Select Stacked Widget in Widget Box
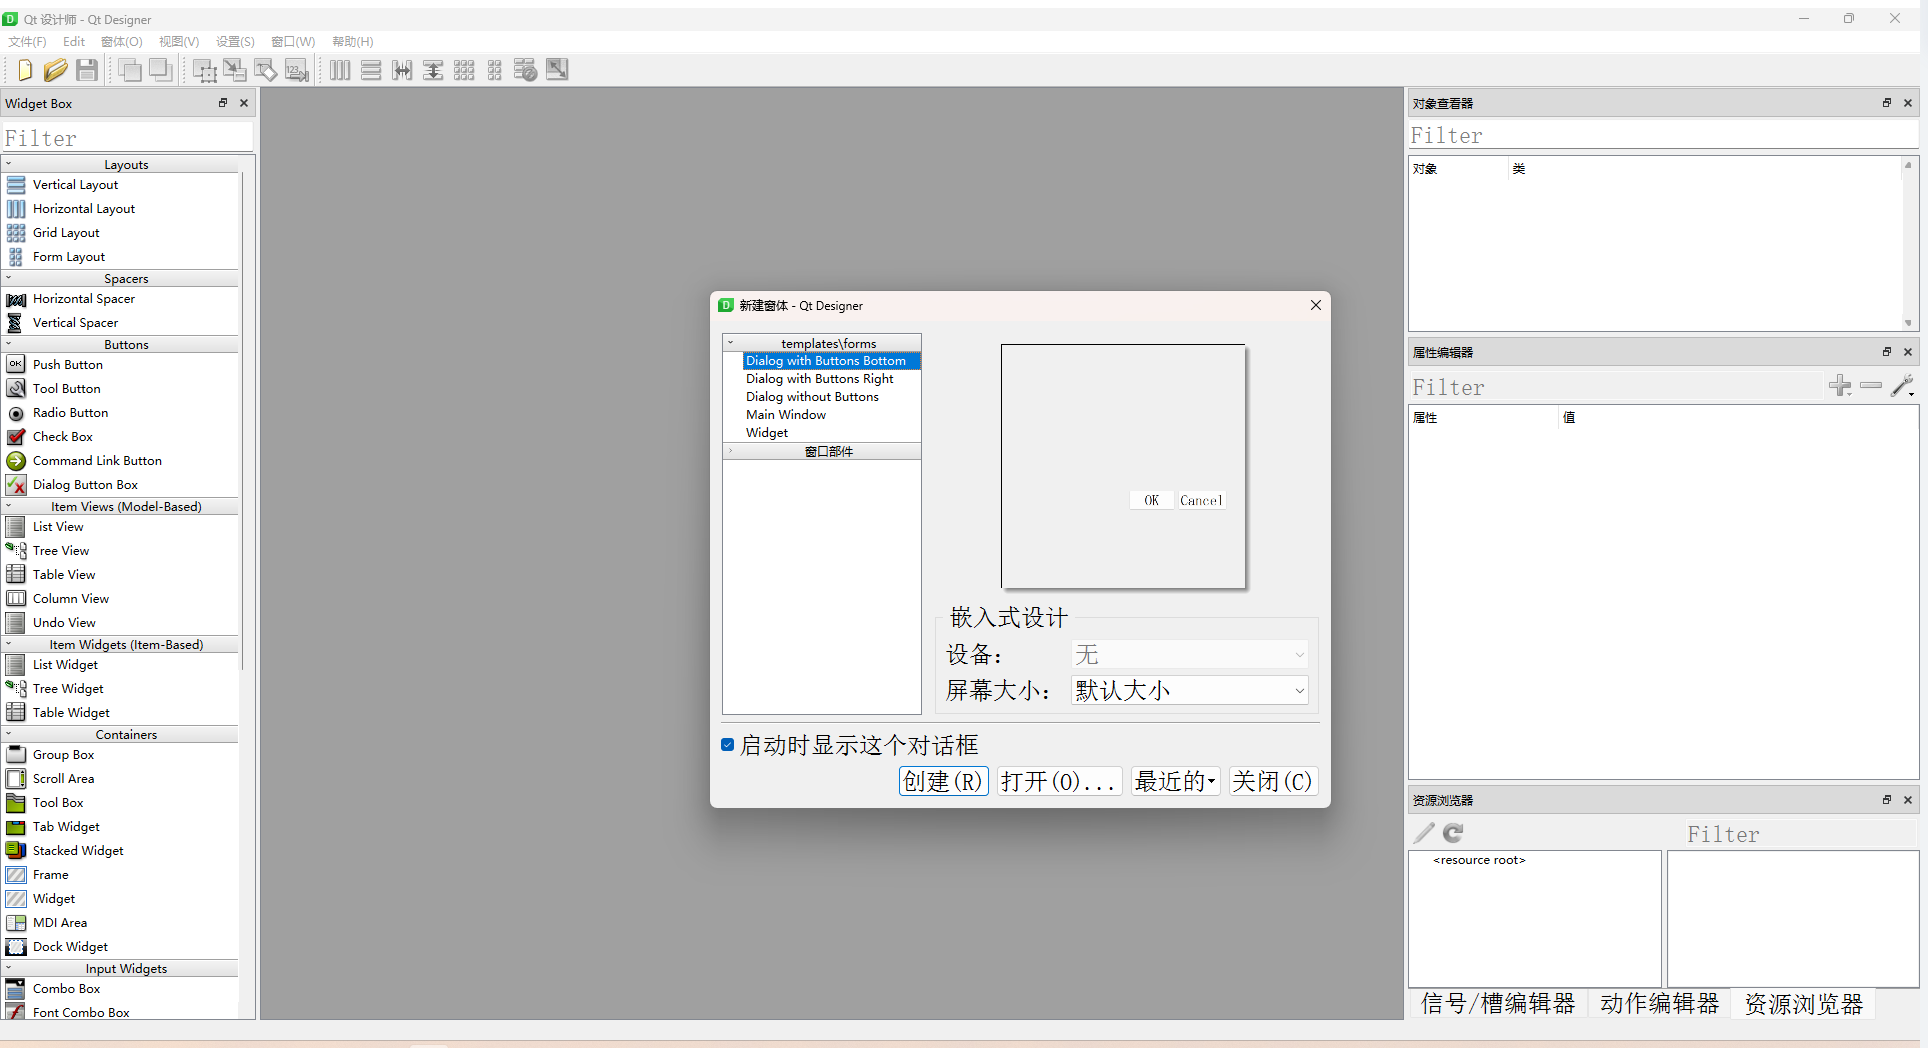The image size is (1928, 1048). click(x=78, y=851)
